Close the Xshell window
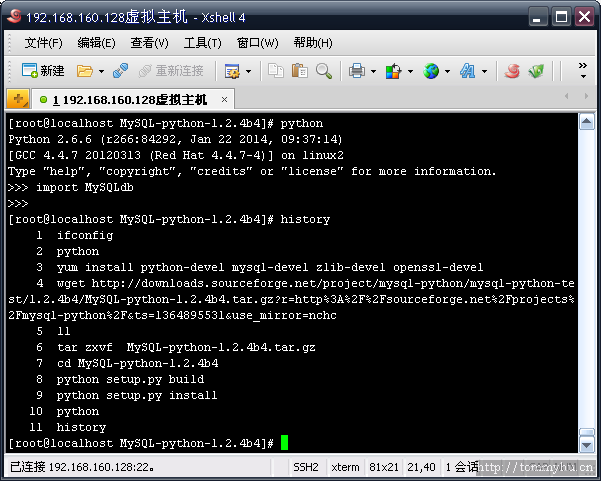This screenshot has height=481, width=601. coord(585,17)
